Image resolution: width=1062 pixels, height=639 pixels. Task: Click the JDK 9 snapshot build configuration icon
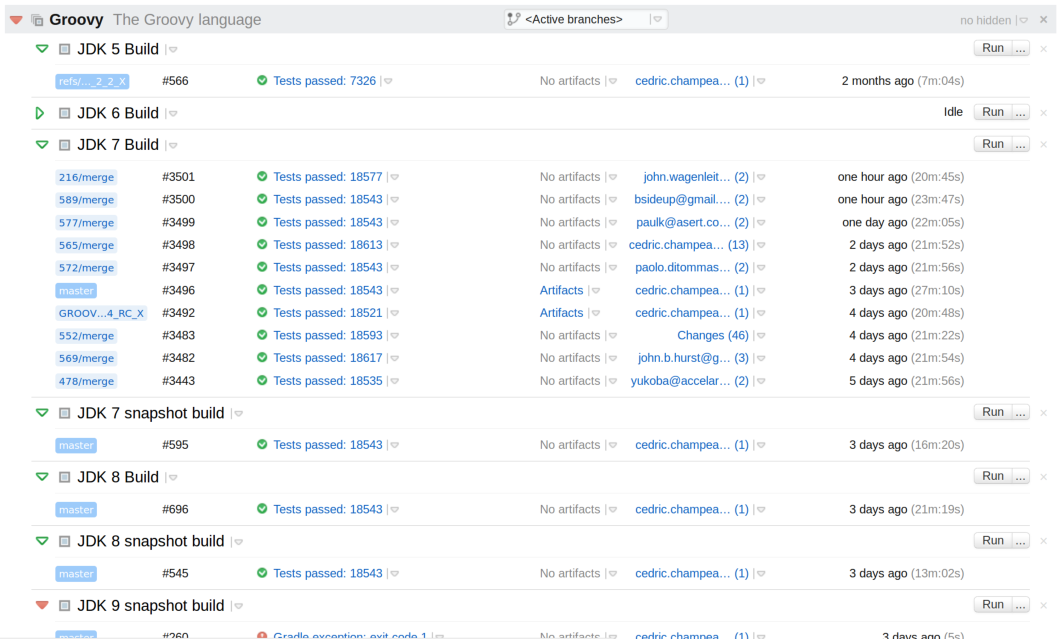point(64,606)
